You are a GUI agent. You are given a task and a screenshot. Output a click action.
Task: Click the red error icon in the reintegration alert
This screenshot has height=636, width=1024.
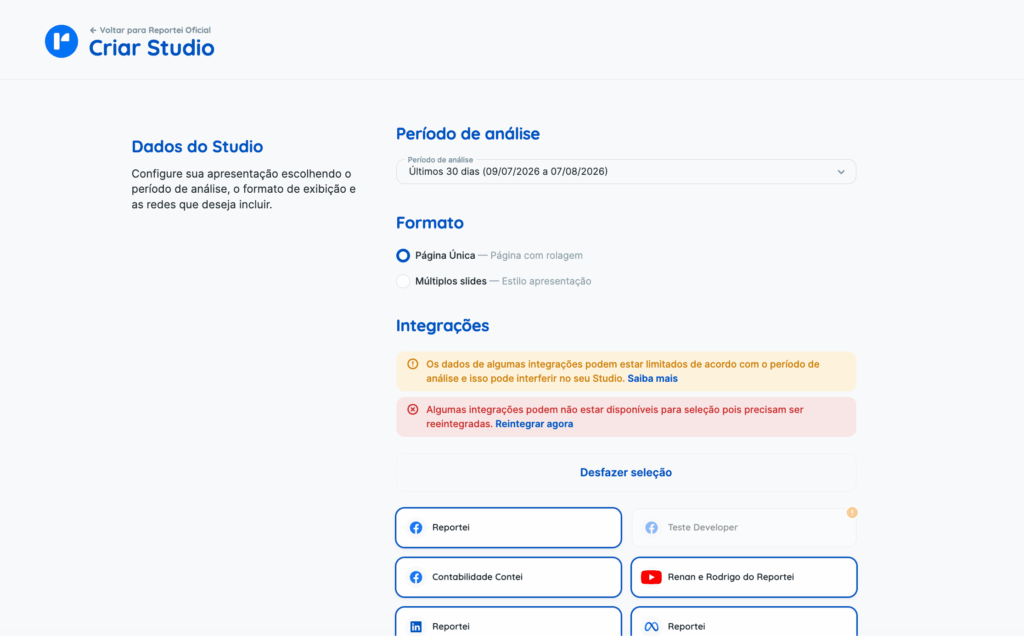point(413,409)
